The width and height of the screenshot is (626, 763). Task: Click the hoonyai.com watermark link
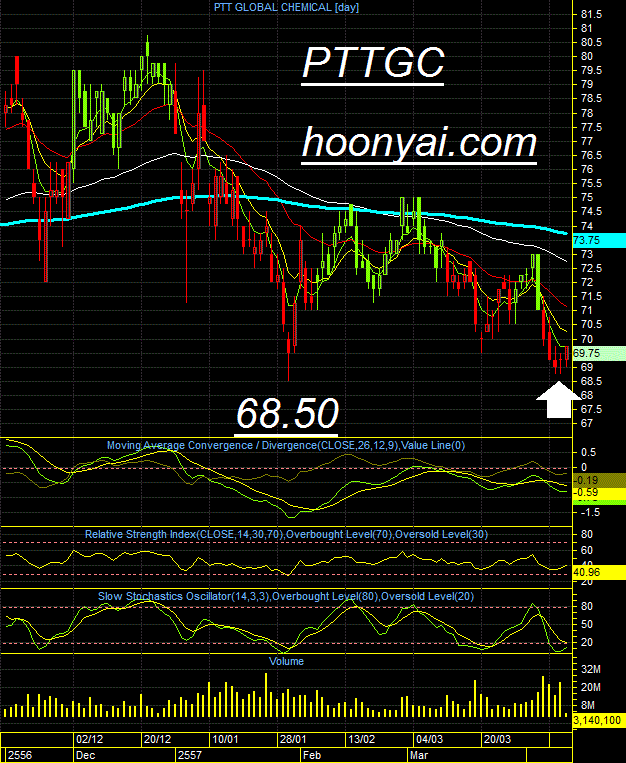click(x=419, y=145)
